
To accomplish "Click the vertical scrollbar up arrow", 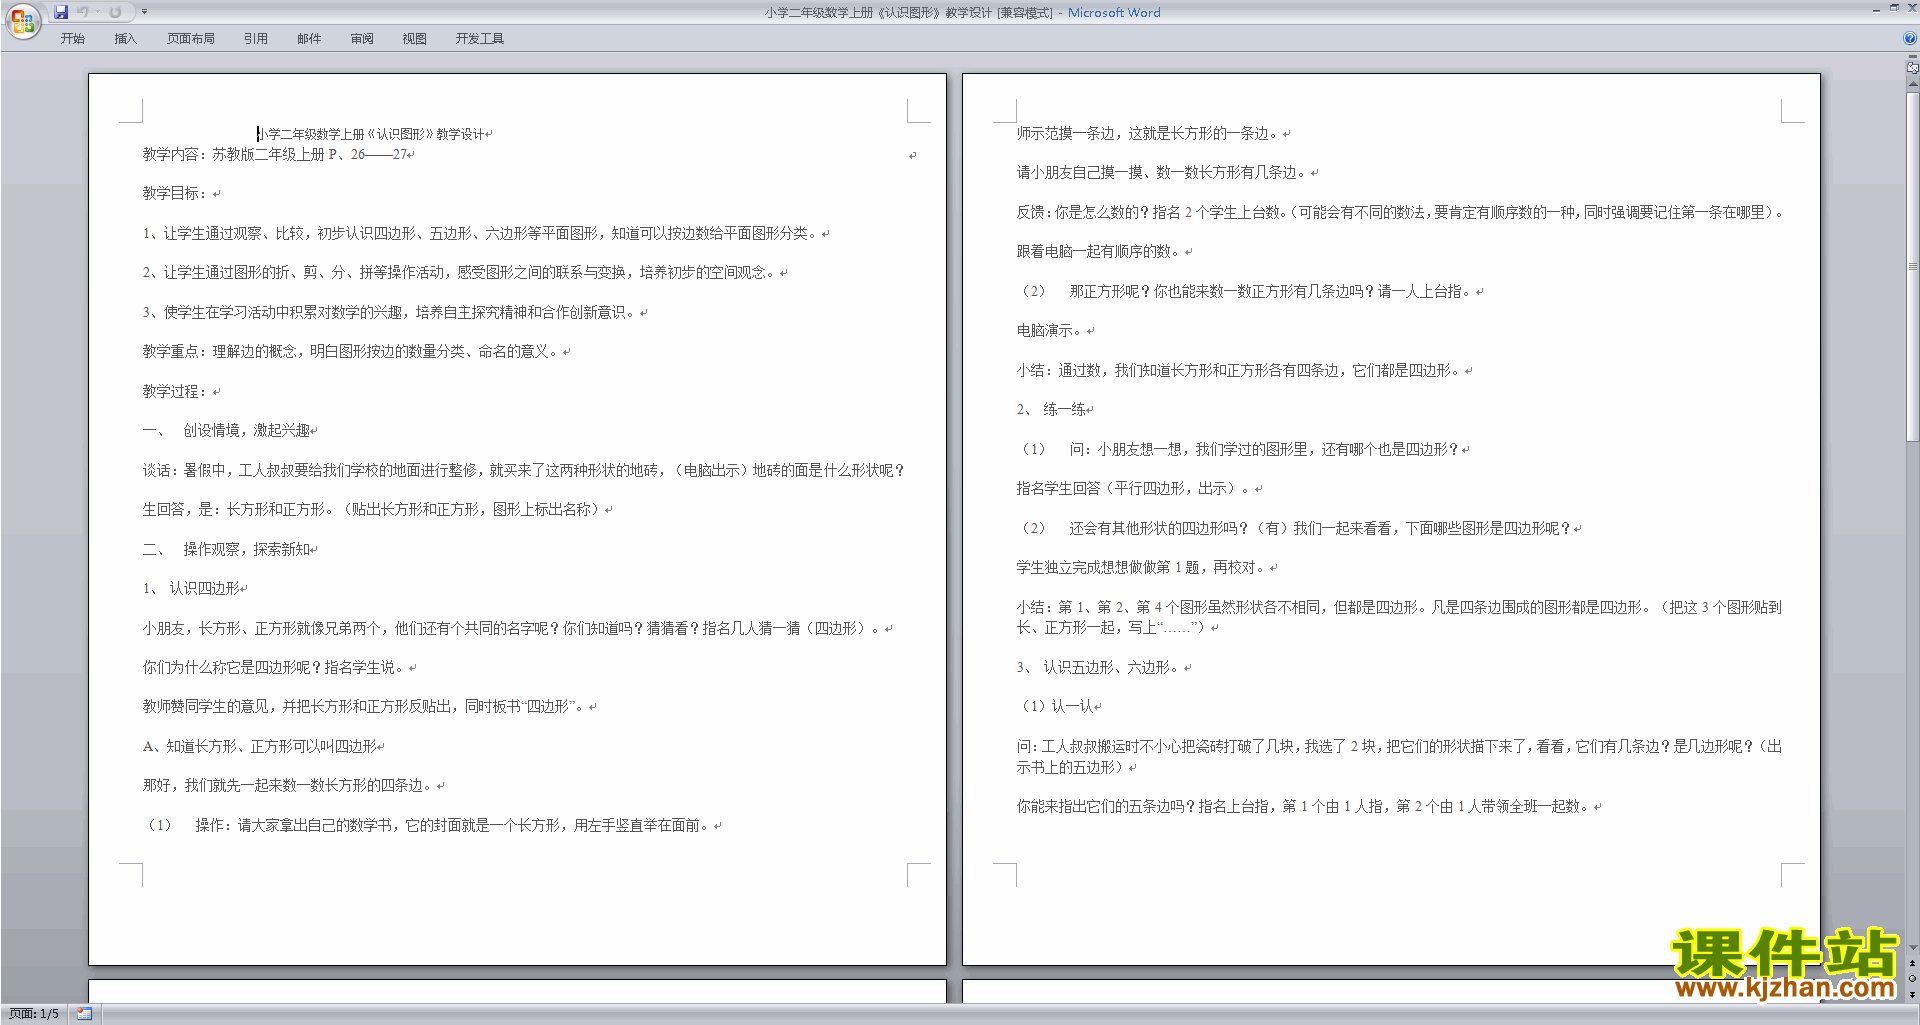I will coord(1912,84).
